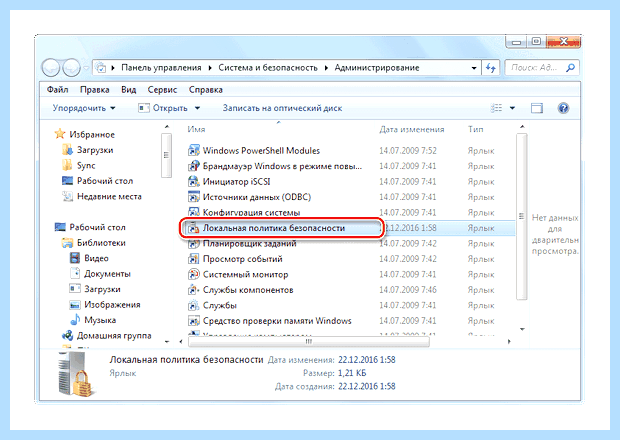620x440 pixels.
Task: Open the Файл menu
Action: coord(57,90)
